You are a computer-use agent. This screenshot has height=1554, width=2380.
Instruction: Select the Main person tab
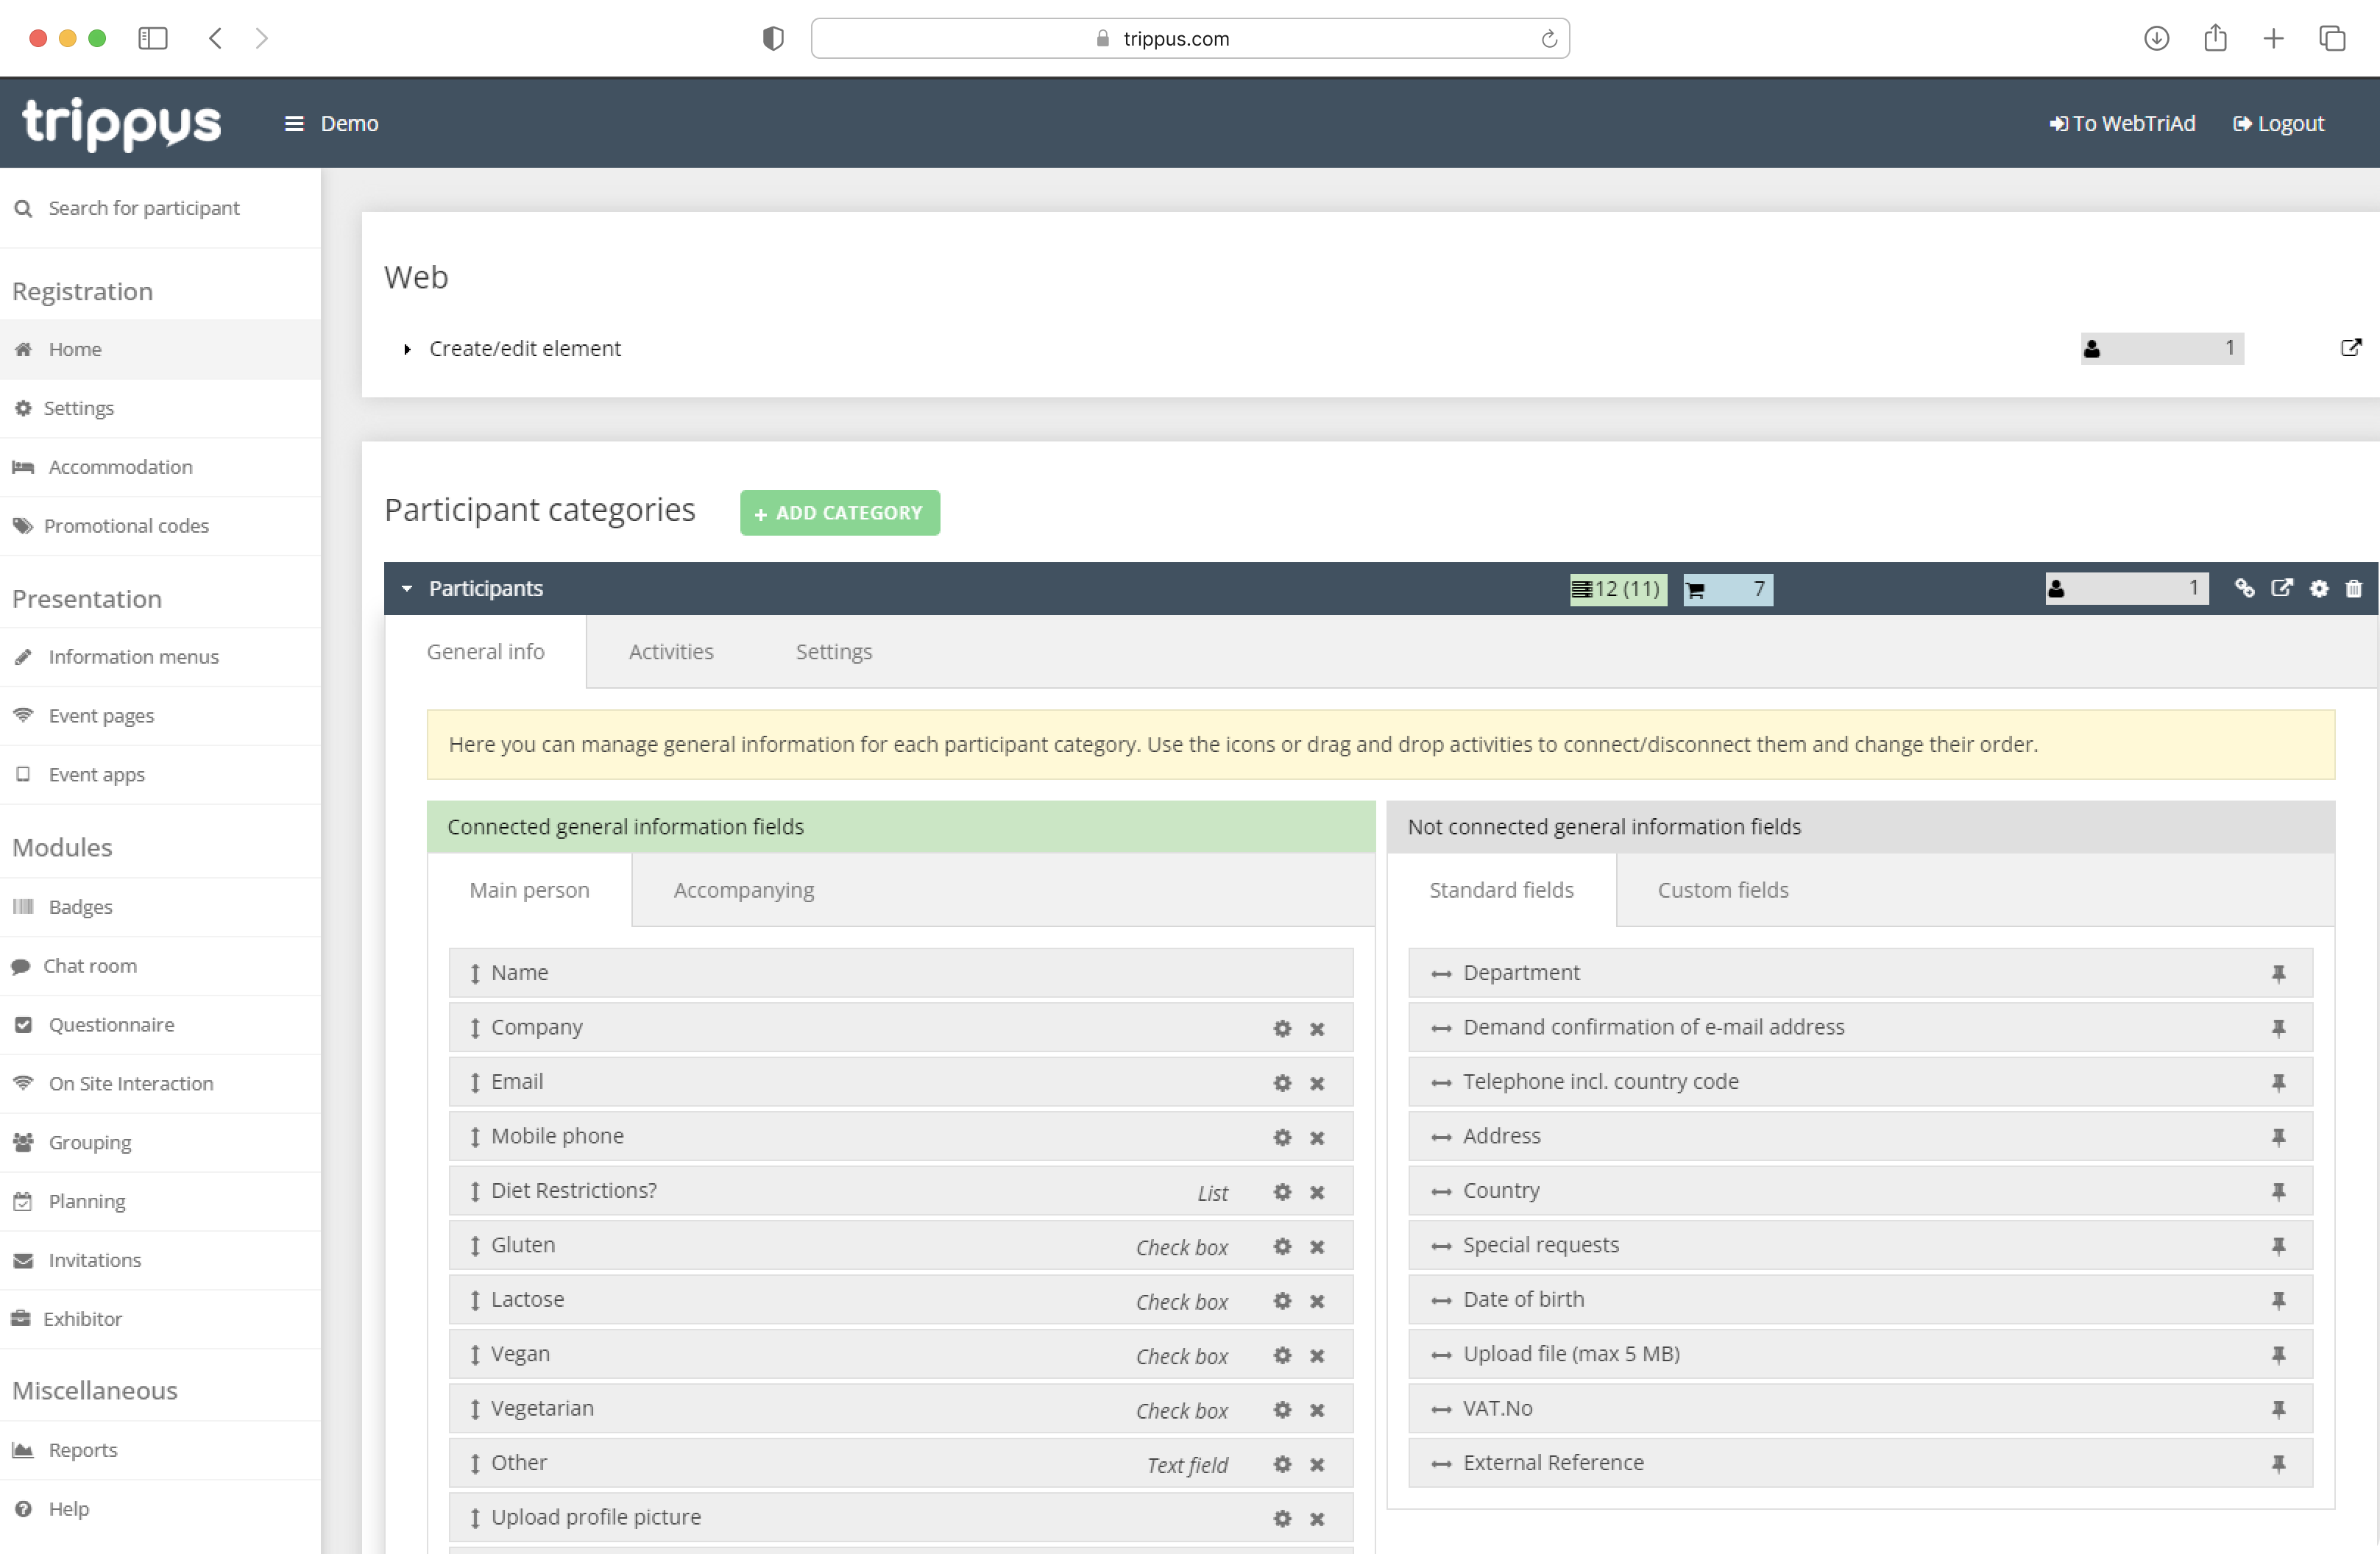point(529,890)
